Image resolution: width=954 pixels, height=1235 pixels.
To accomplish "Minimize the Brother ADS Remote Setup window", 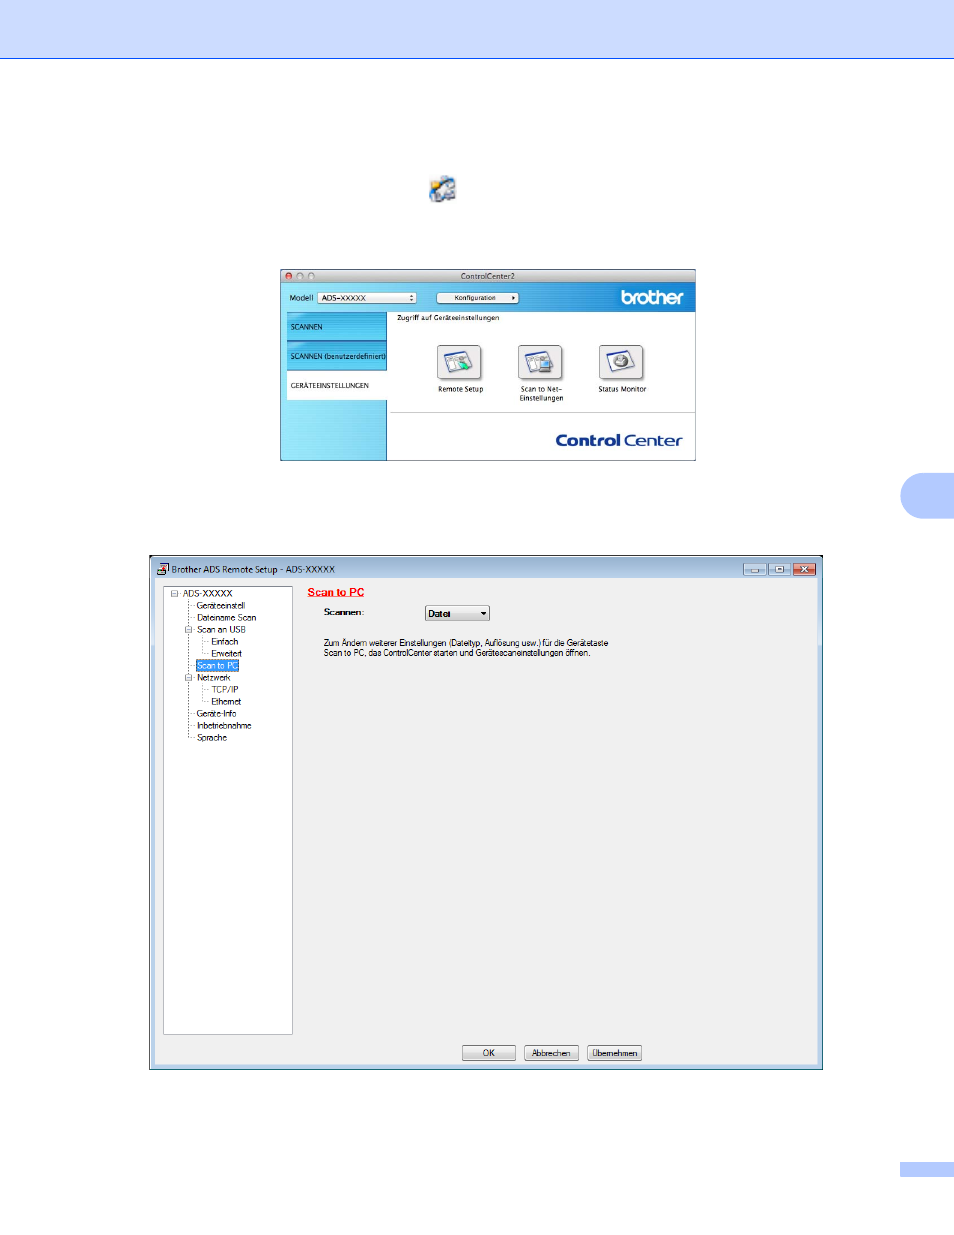I will (755, 569).
